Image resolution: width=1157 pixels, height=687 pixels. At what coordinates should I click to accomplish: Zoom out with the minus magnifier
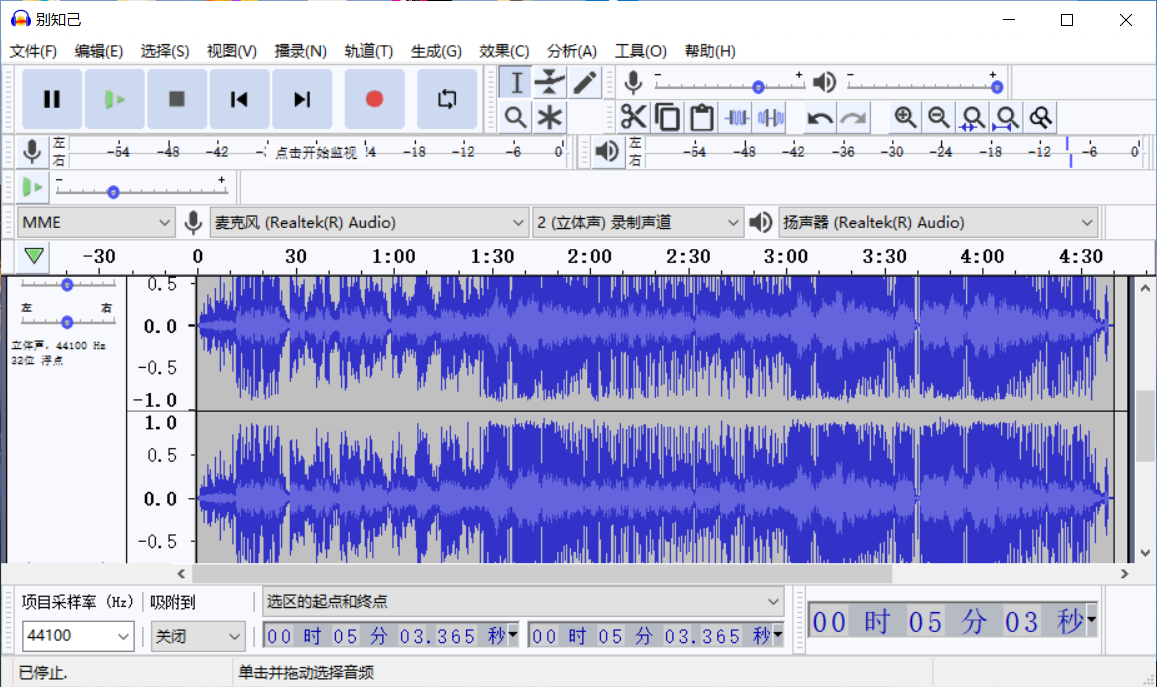click(x=939, y=117)
